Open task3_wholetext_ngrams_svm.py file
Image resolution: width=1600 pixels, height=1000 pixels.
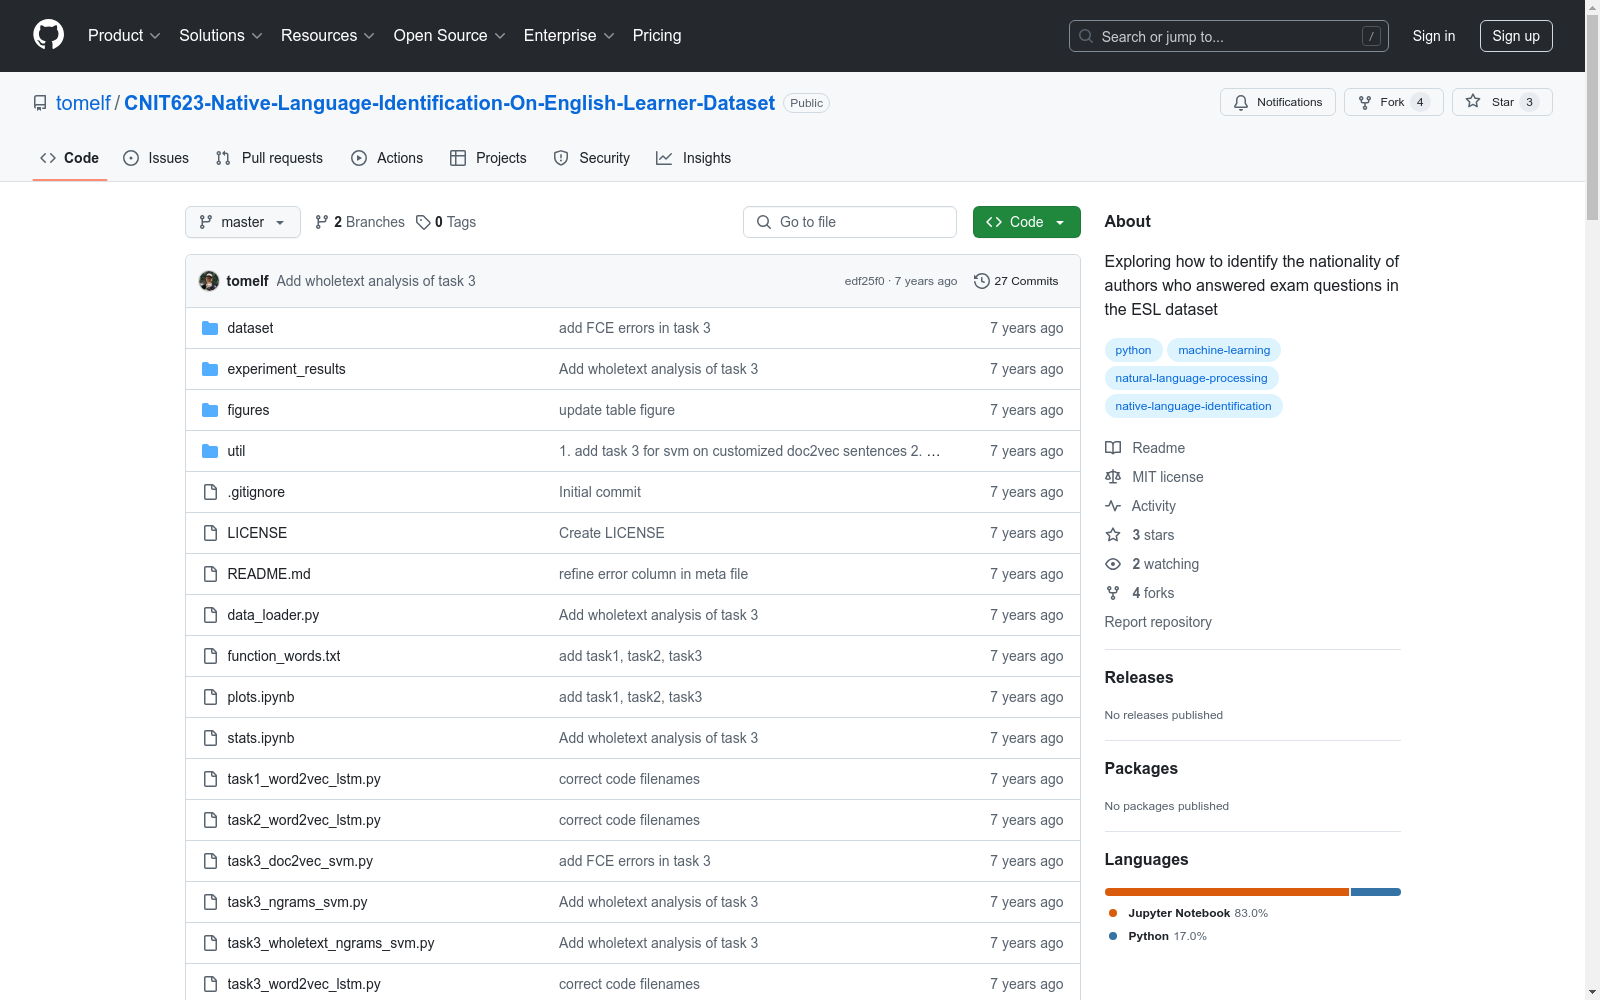pyautogui.click(x=331, y=943)
